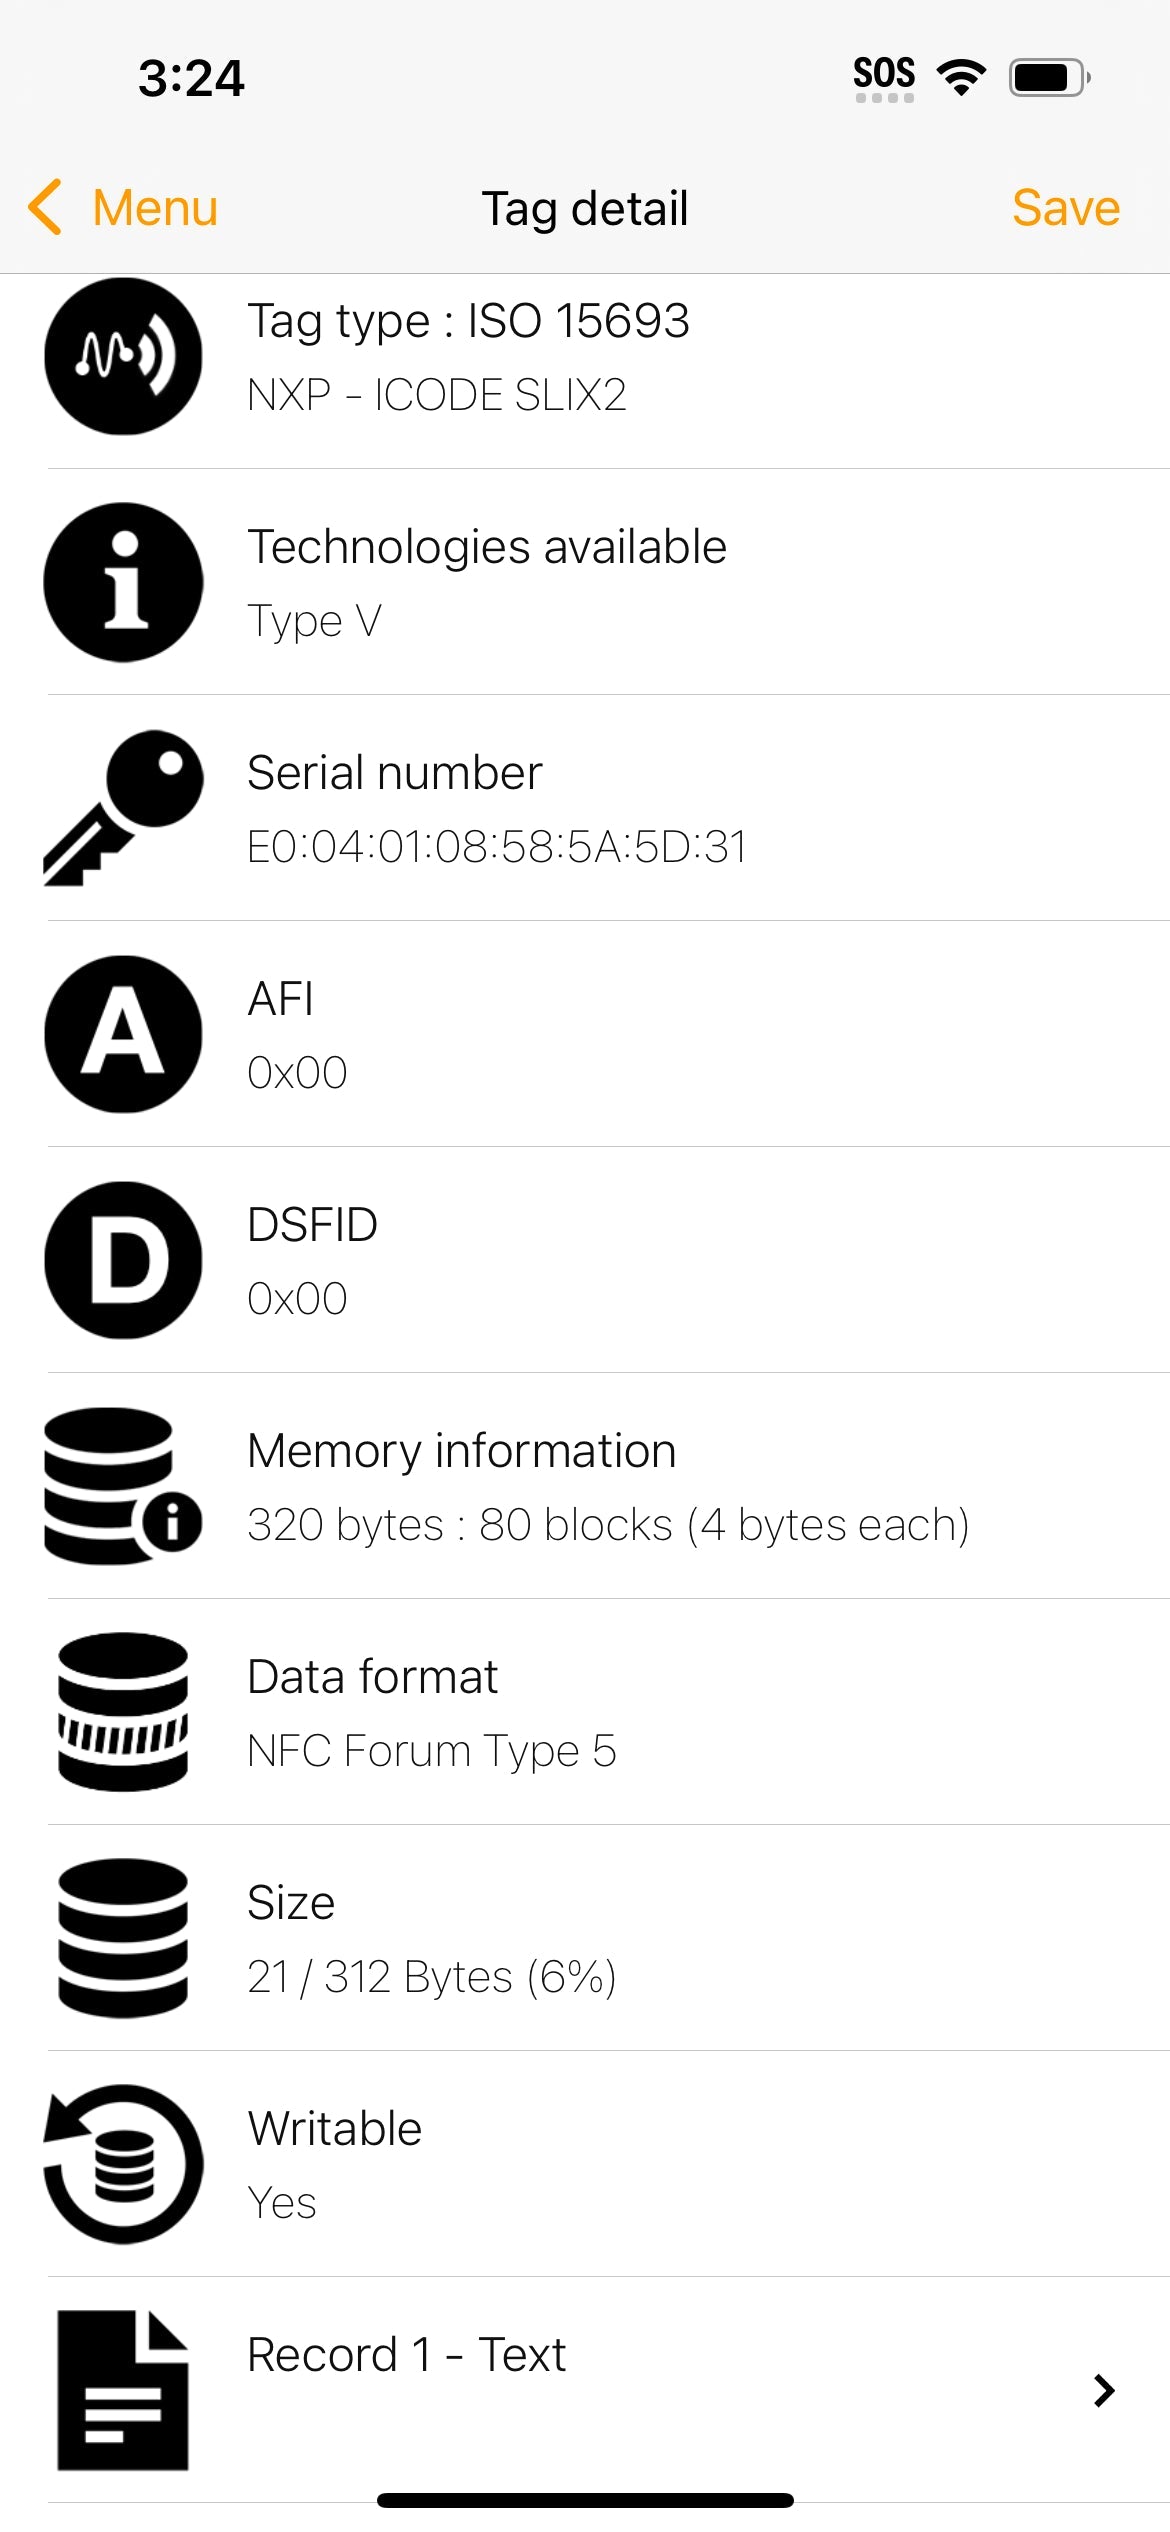Tap the Technologies available info icon

(123, 582)
